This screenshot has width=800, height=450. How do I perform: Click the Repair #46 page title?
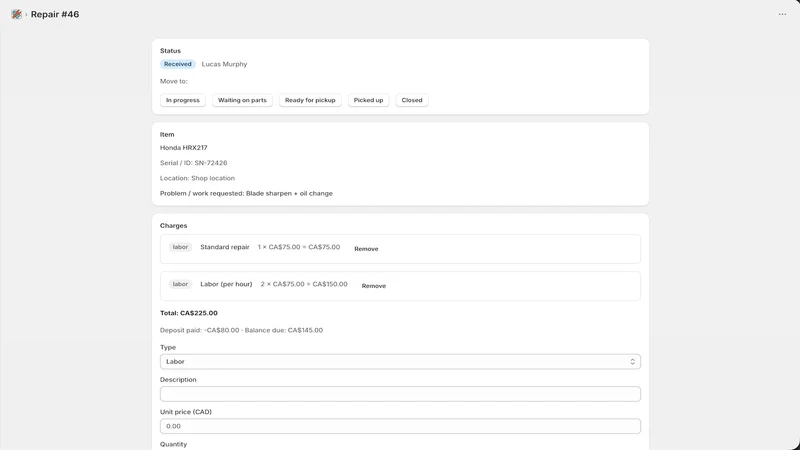(x=55, y=14)
